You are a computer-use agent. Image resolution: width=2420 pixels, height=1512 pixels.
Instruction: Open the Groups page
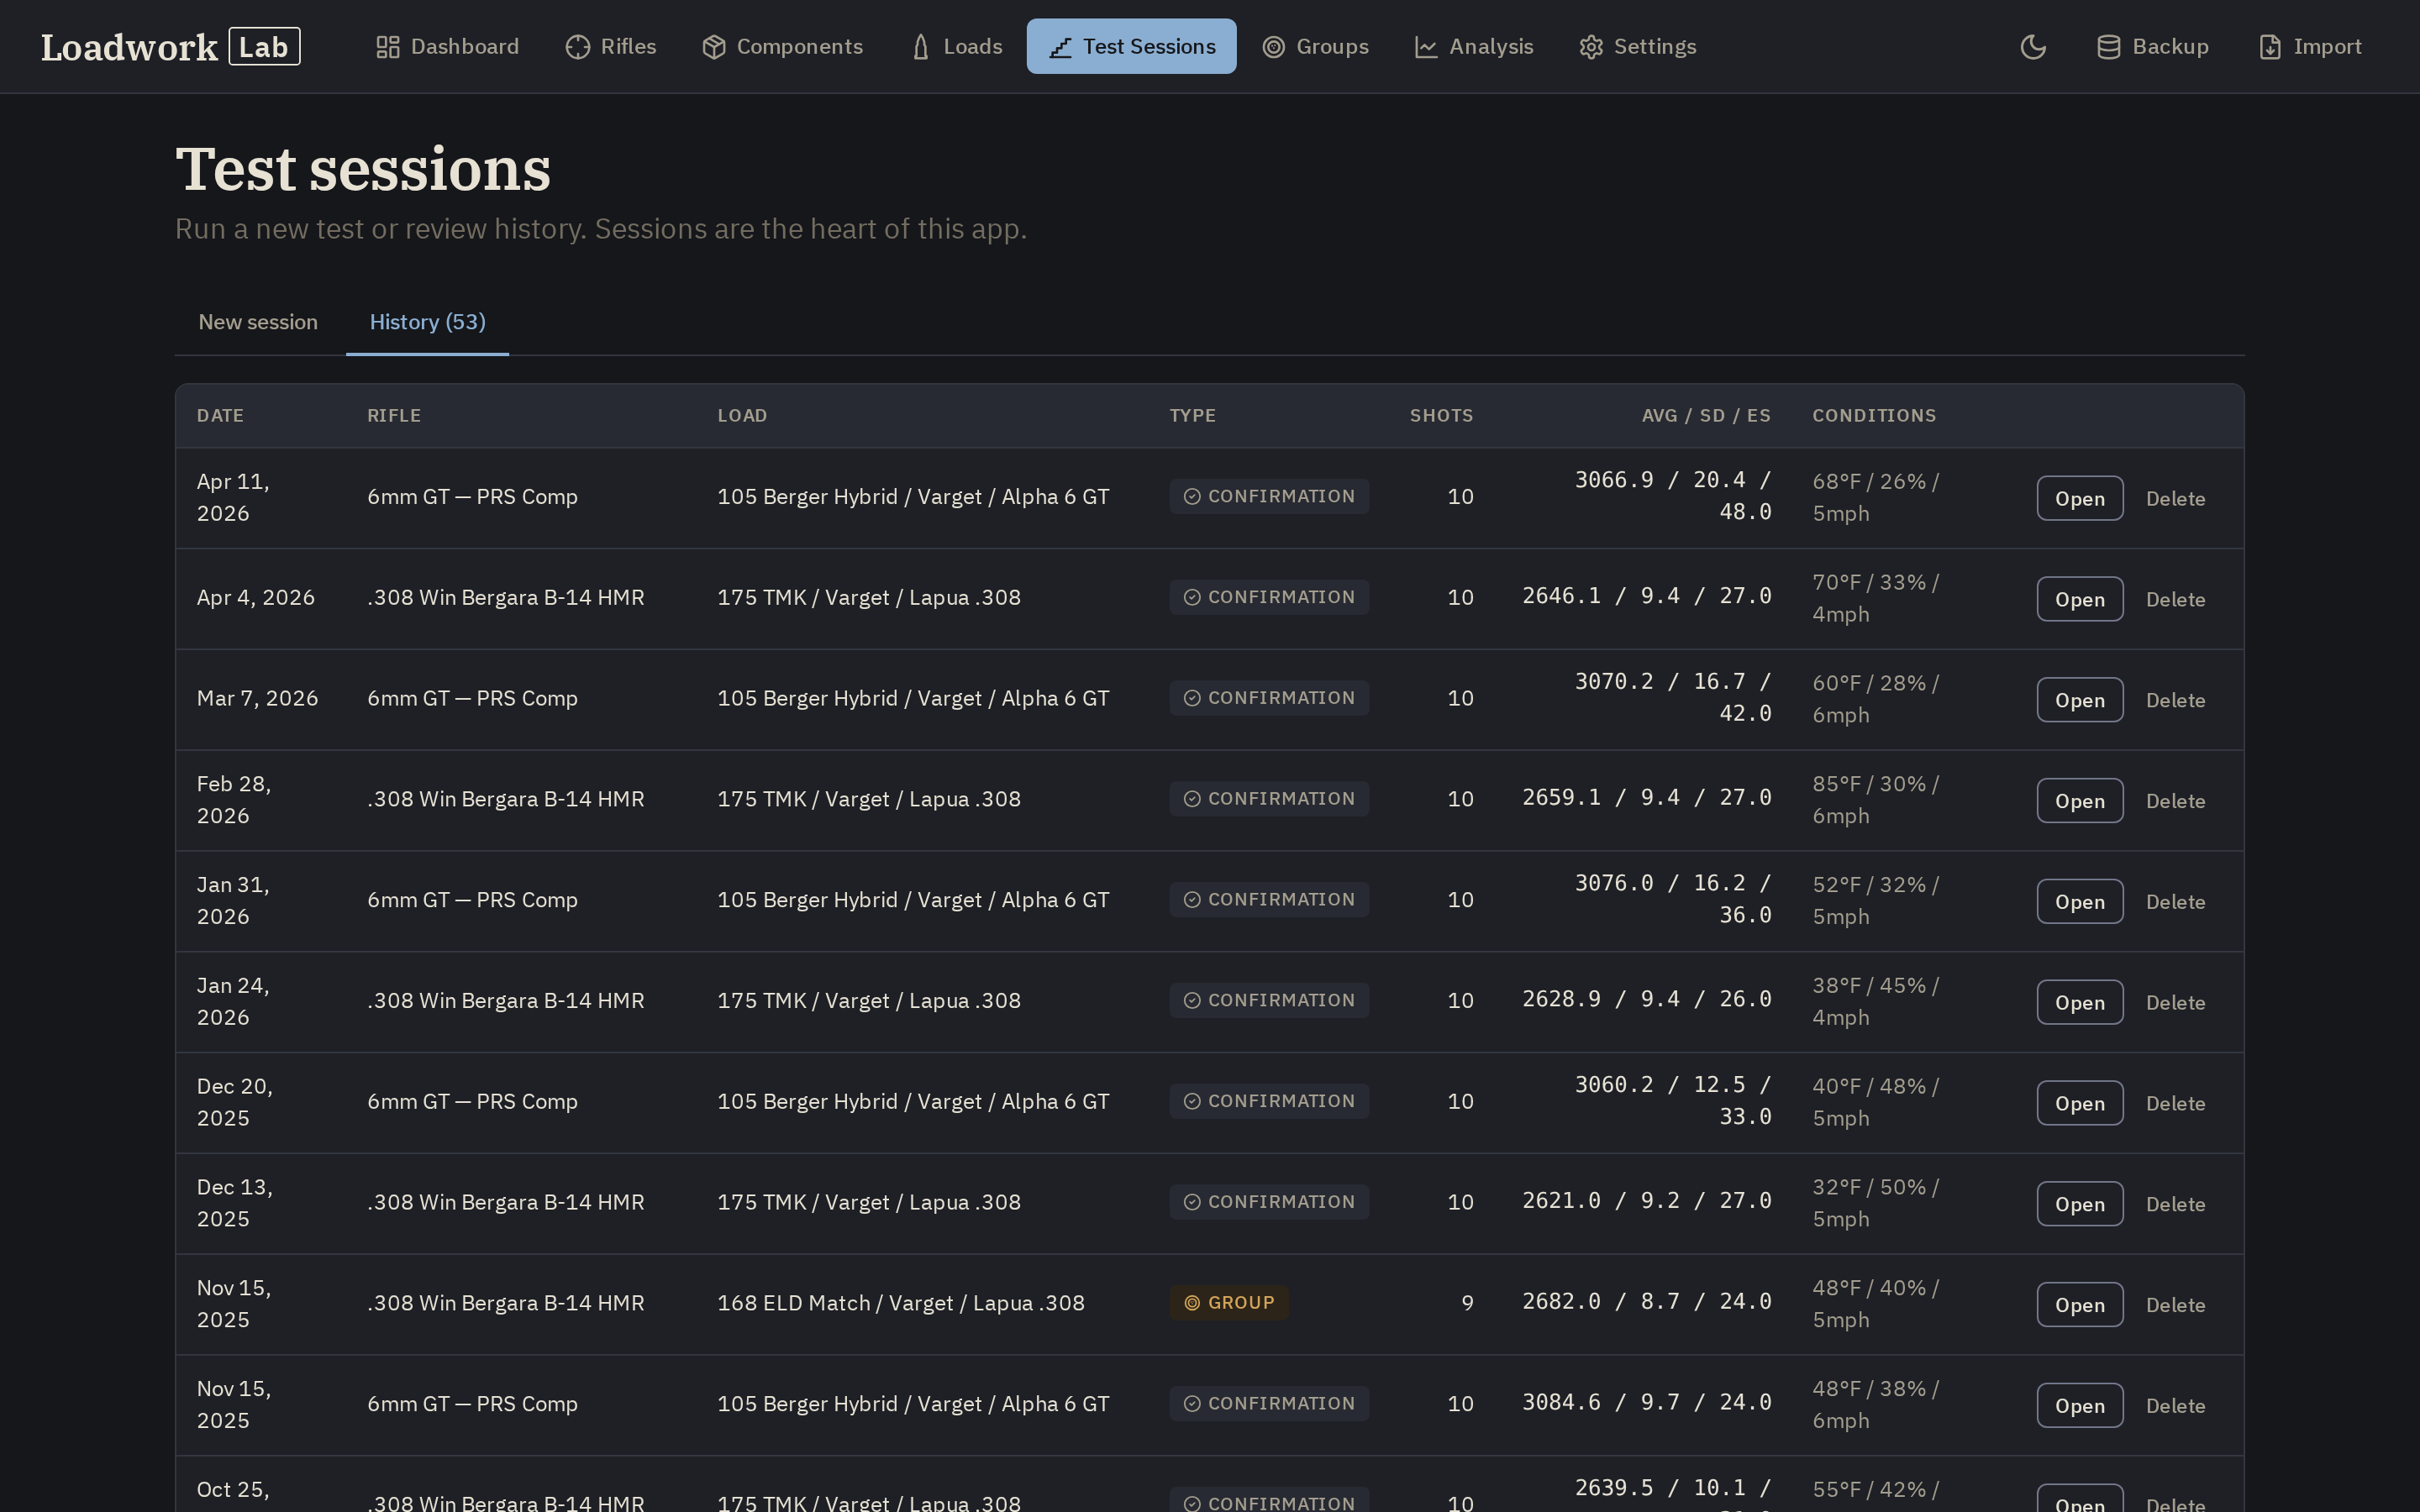point(1315,47)
